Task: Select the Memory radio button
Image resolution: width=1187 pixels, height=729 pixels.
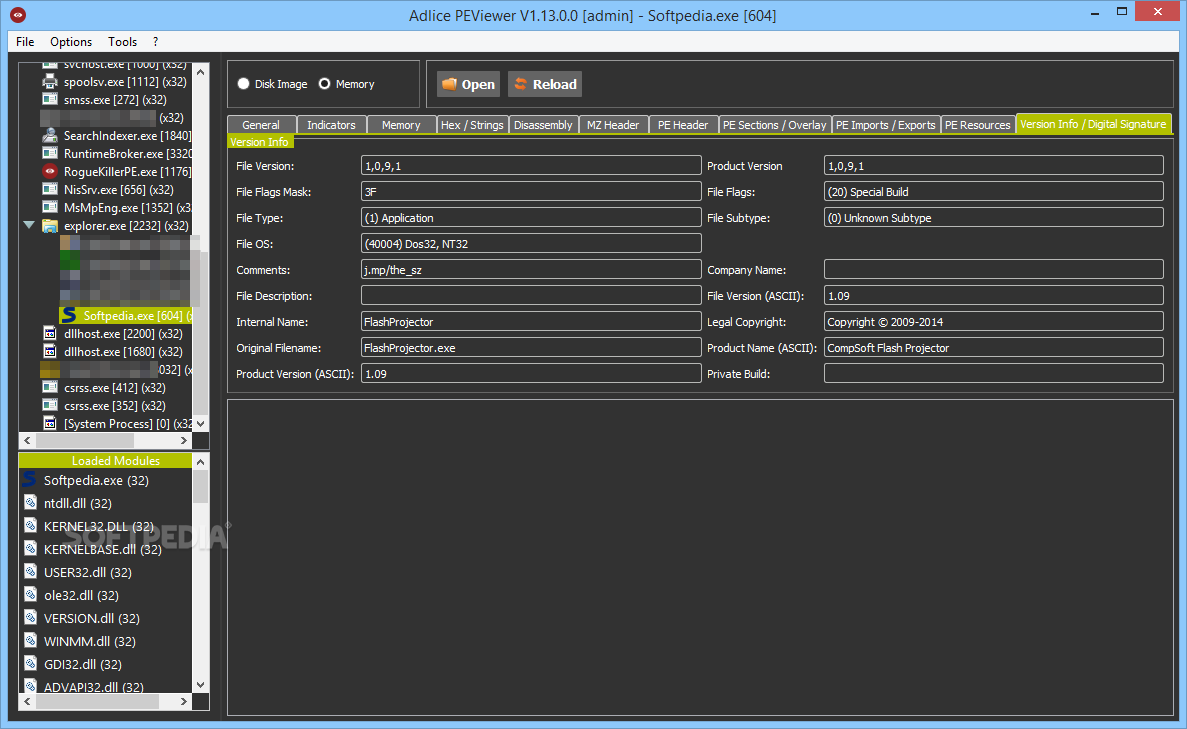Action: point(325,84)
